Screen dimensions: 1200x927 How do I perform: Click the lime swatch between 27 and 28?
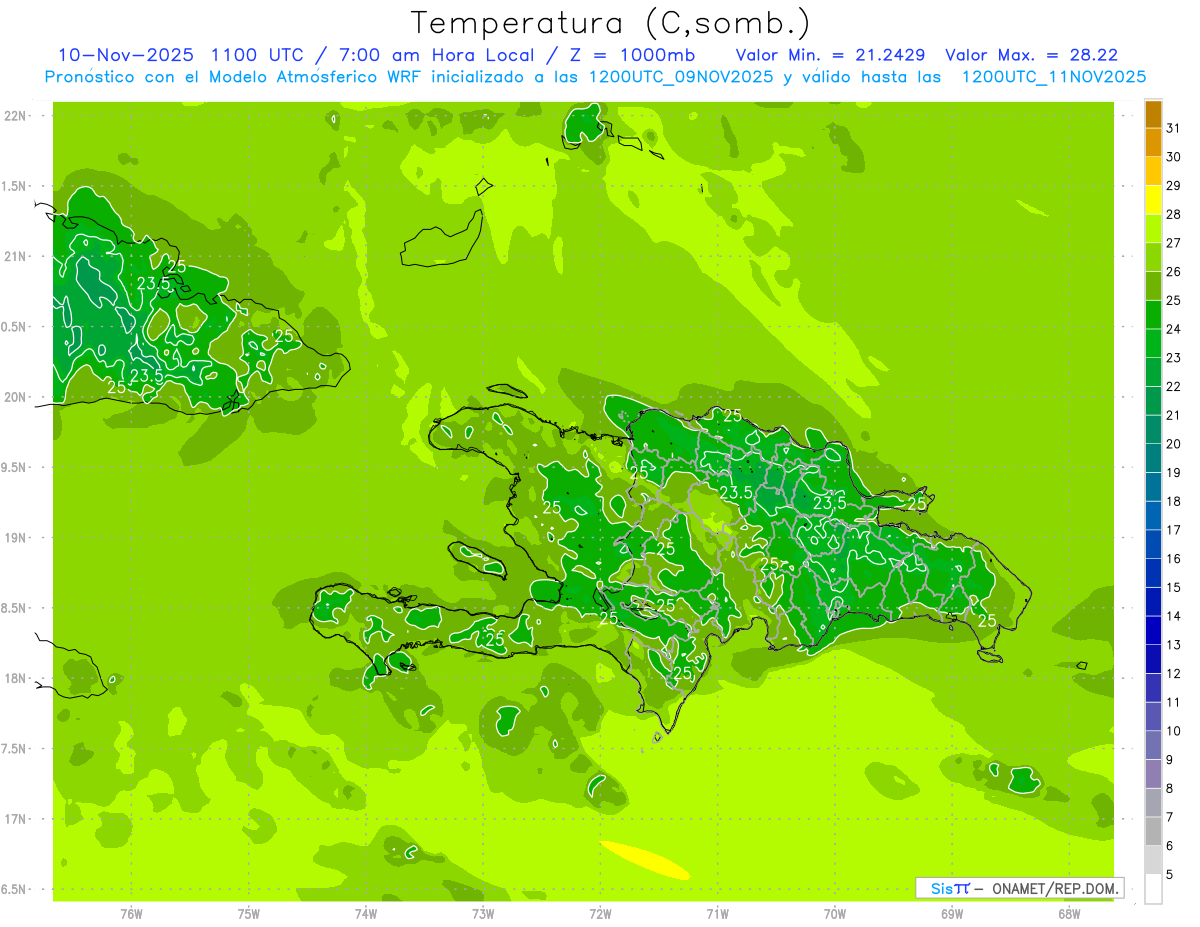1153,229
